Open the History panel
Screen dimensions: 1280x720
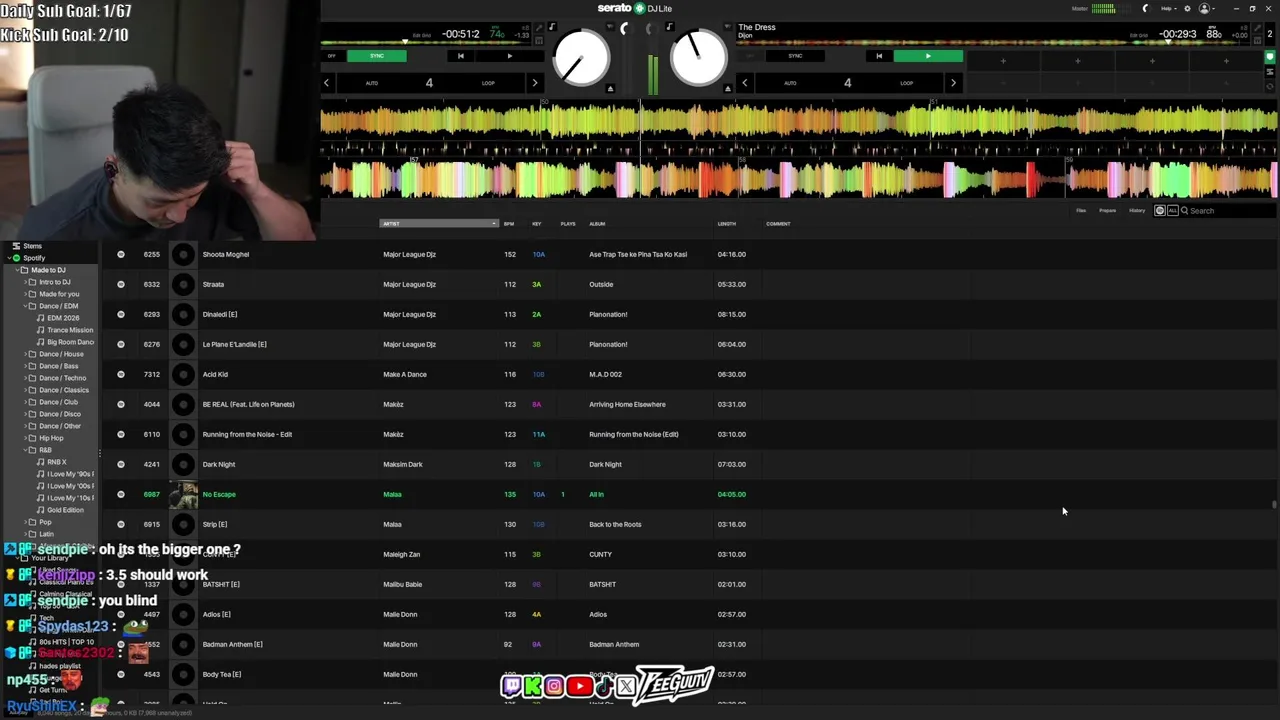pos(1137,211)
